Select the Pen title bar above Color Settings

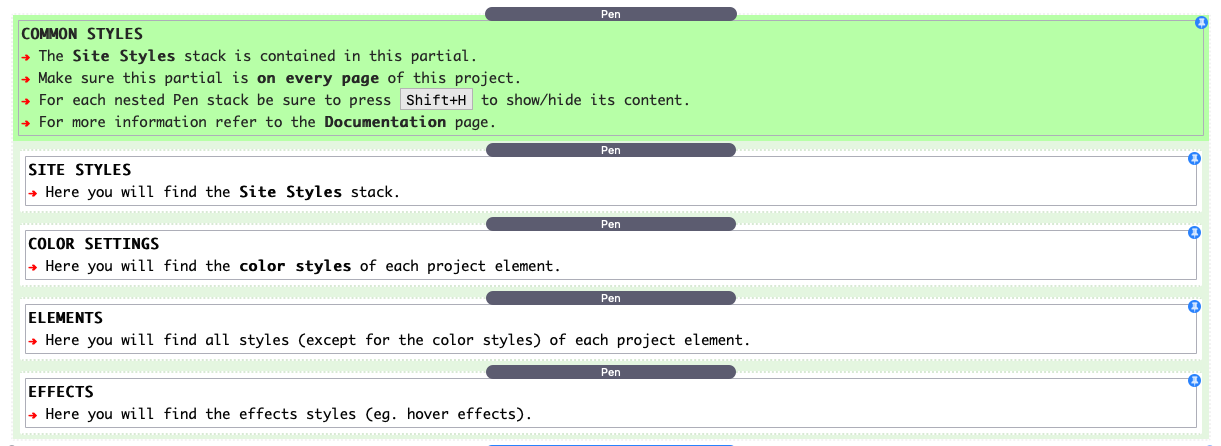[x=610, y=224]
